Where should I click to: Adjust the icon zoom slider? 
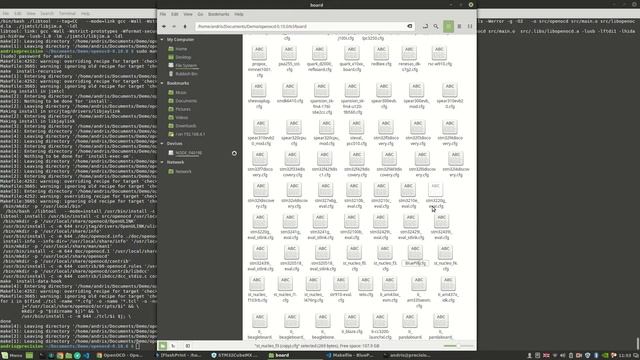pos(458,346)
